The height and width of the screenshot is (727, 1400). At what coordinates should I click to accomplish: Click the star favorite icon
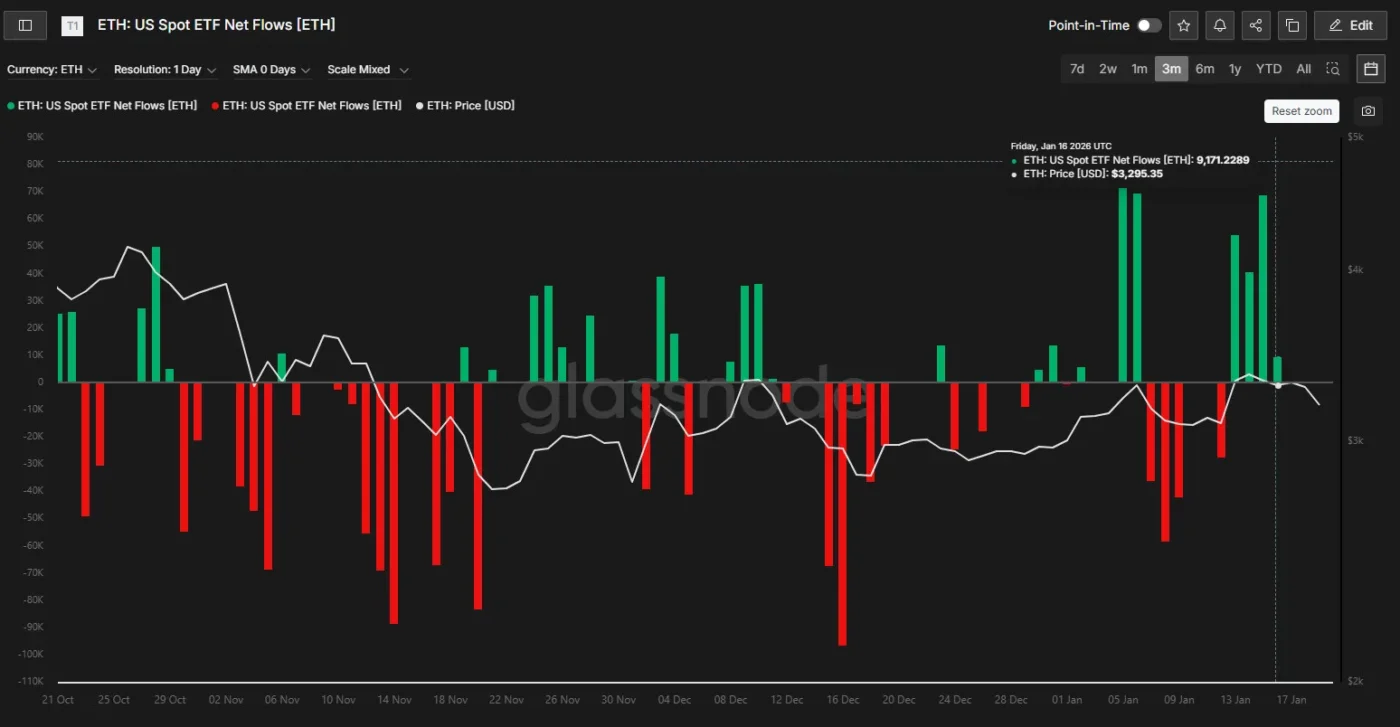click(x=1184, y=25)
